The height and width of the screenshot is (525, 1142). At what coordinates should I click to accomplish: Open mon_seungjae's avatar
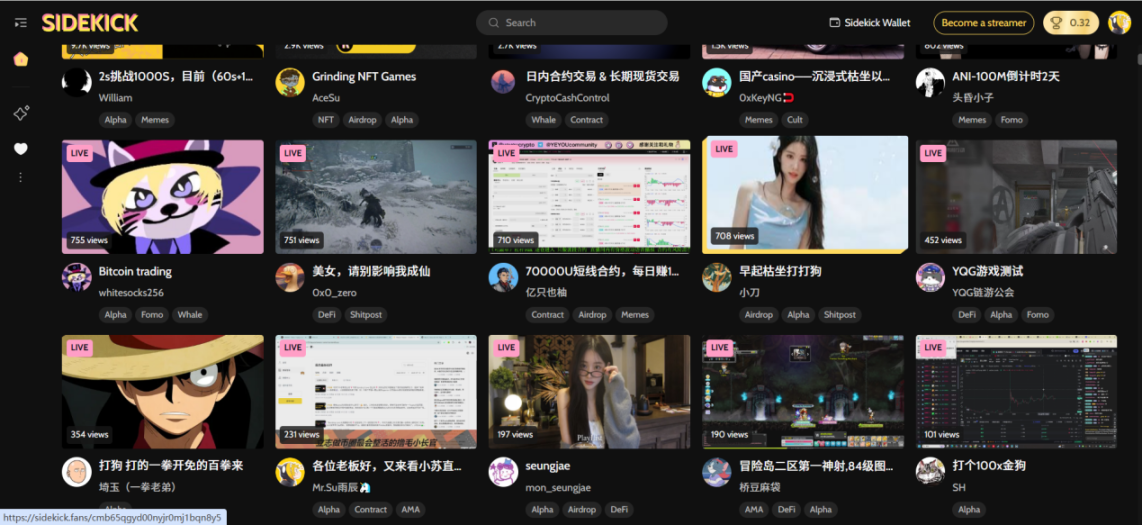tap(503, 472)
